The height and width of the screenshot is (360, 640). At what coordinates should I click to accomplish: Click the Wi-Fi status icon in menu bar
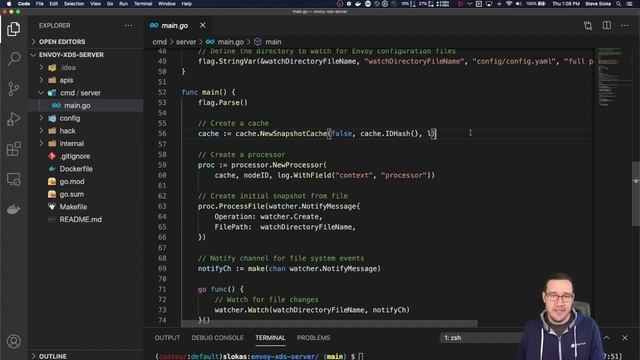pos(509,4)
